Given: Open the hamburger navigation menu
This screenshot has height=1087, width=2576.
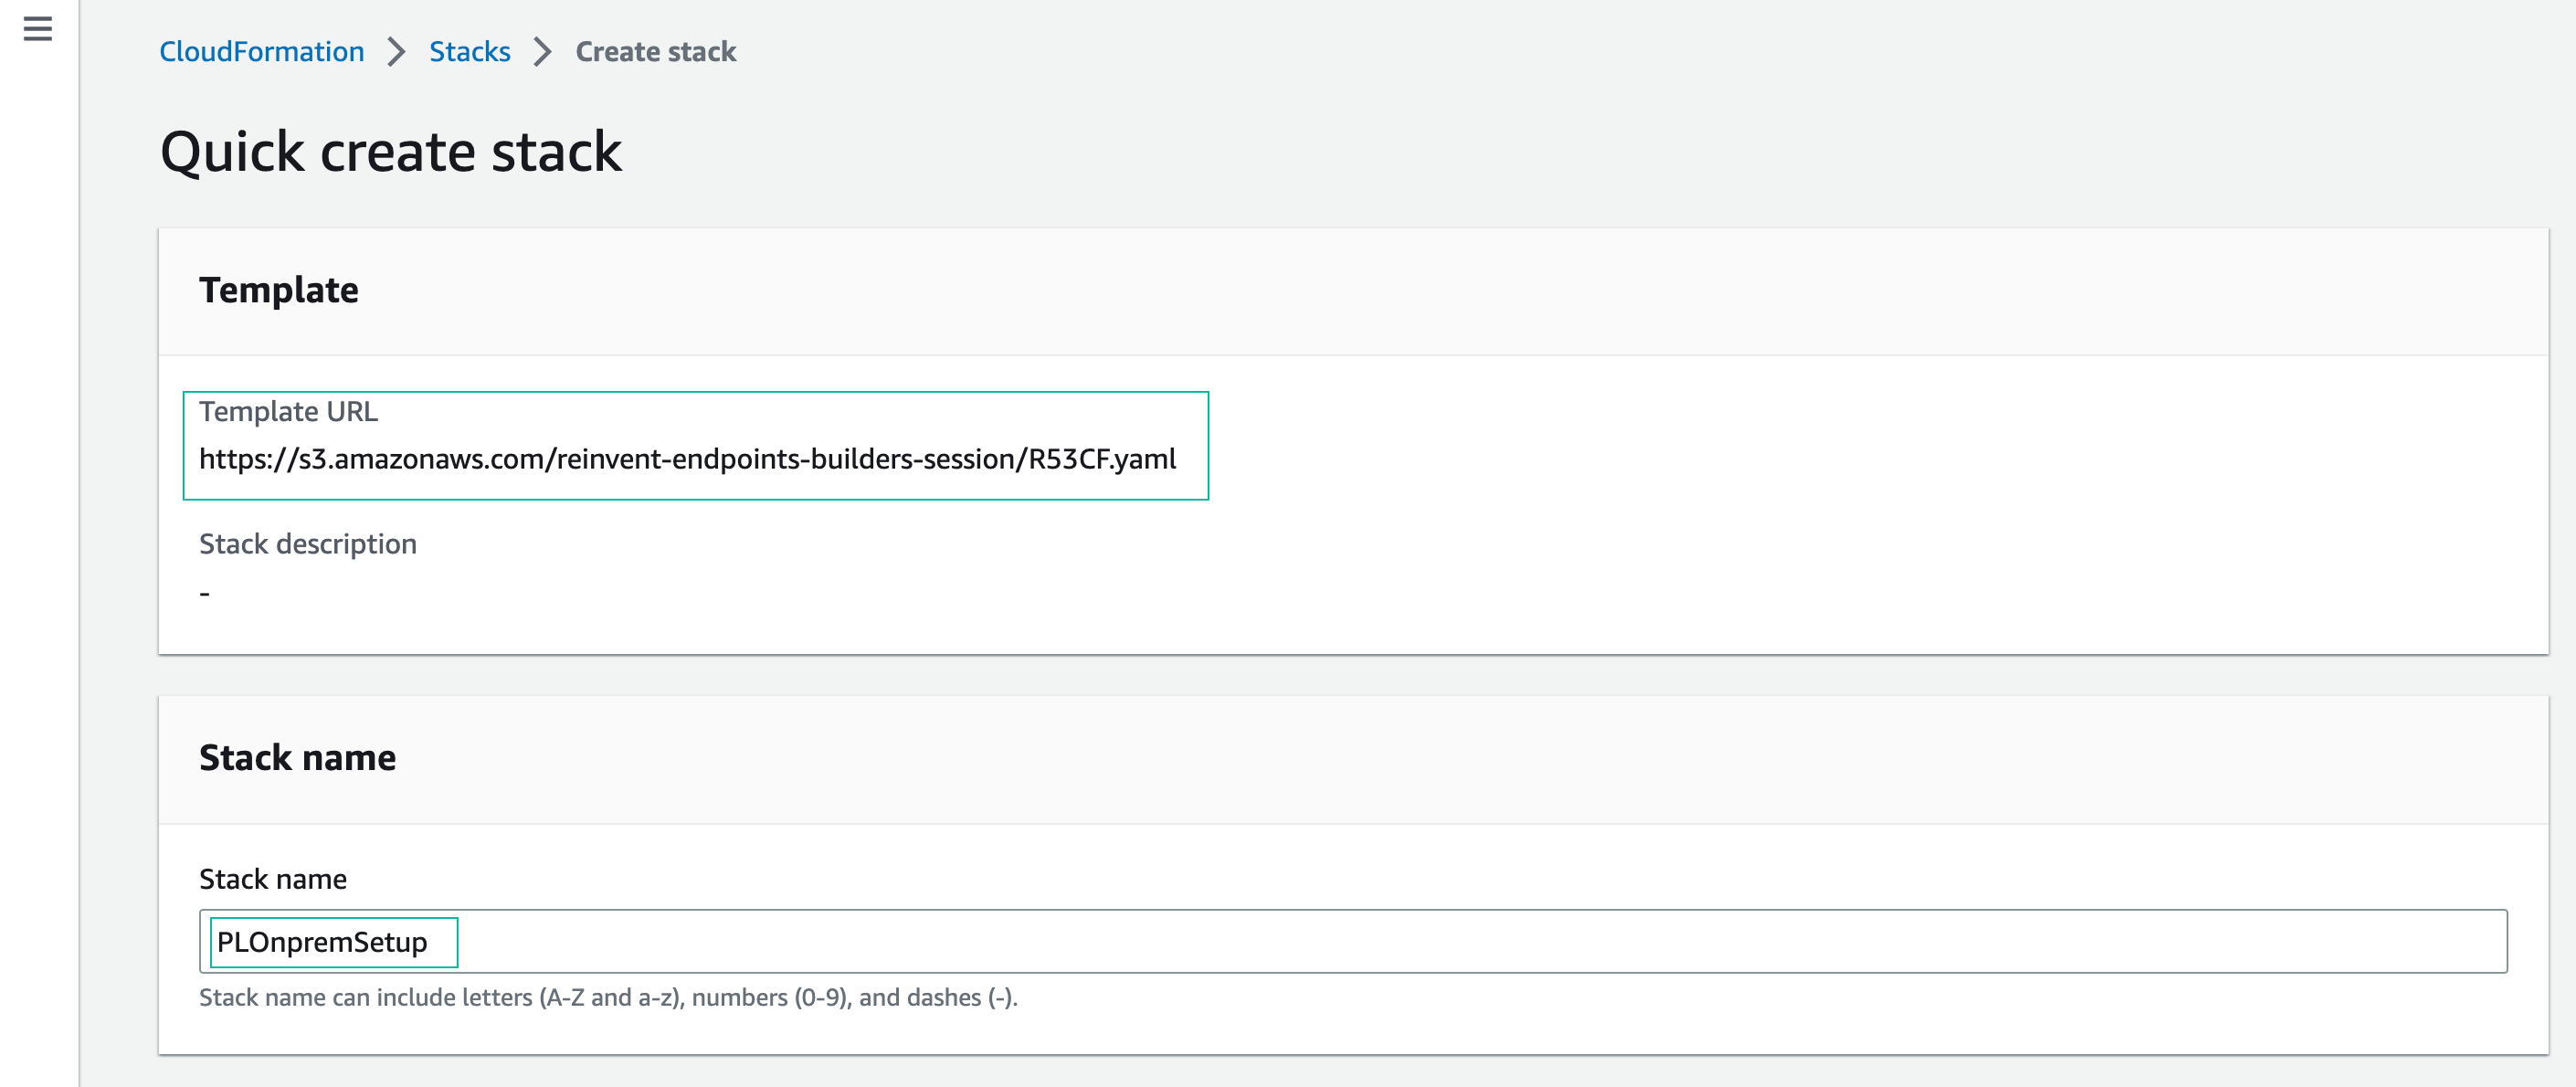Looking at the screenshot, I should (37, 29).
